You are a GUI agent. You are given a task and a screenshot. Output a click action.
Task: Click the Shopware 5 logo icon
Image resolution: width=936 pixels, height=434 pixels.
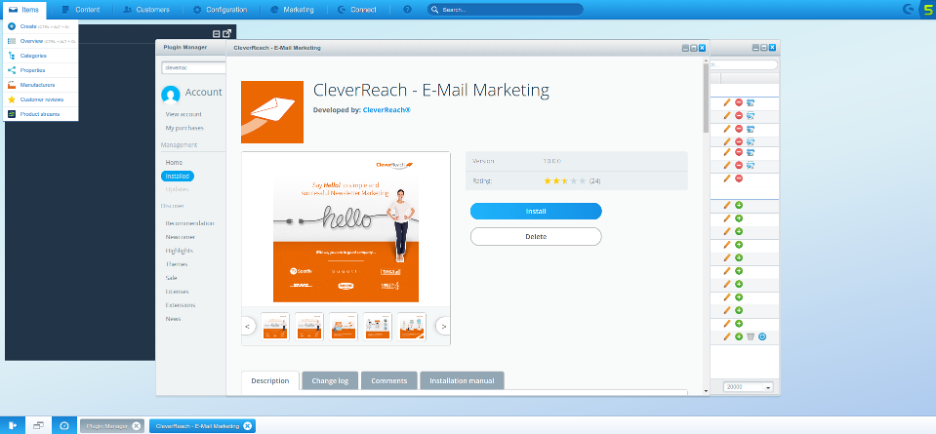pyautogui.click(x=927, y=10)
